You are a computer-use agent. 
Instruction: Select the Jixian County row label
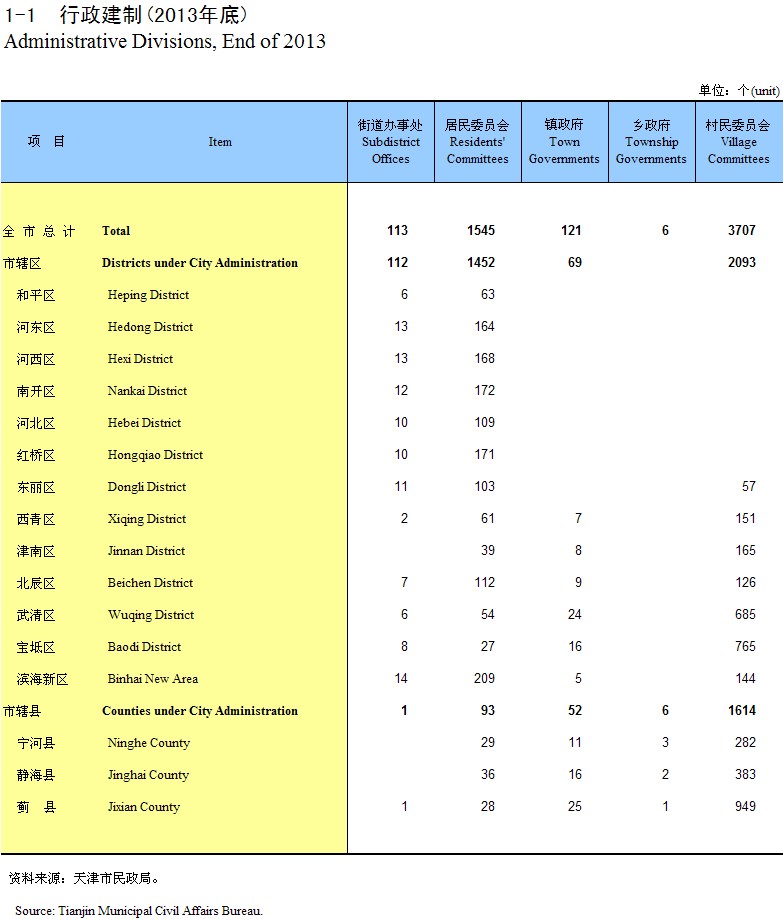pos(144,807)
